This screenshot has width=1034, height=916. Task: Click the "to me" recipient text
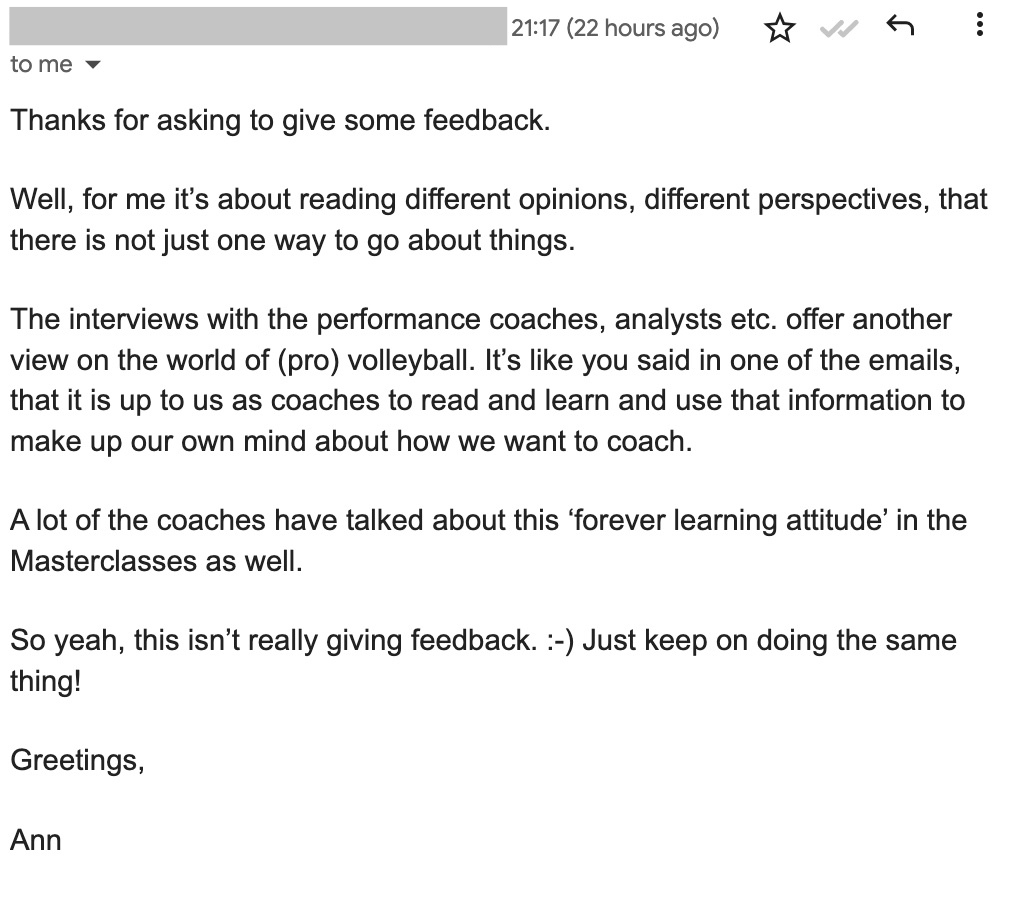[x=41, y=65]
